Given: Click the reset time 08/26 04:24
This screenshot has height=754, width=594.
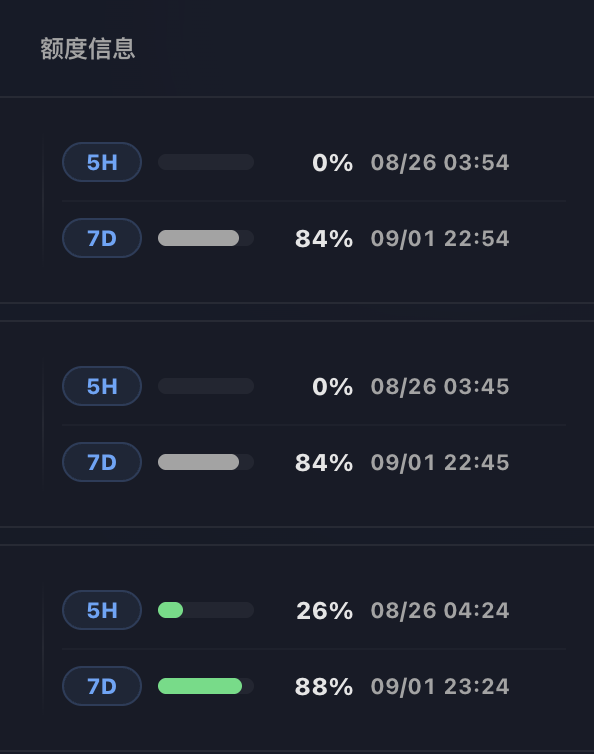Looking at the screenshot, I should coord(440,611).
